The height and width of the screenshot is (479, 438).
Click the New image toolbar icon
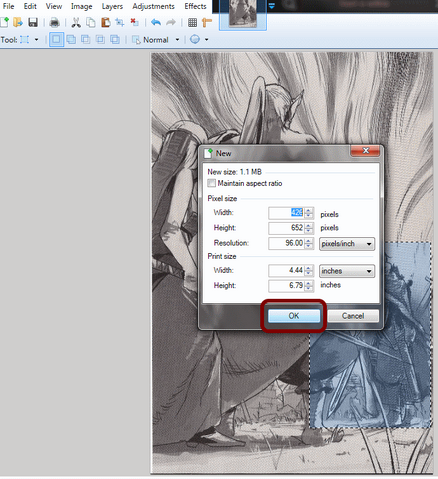click(5, 22)
